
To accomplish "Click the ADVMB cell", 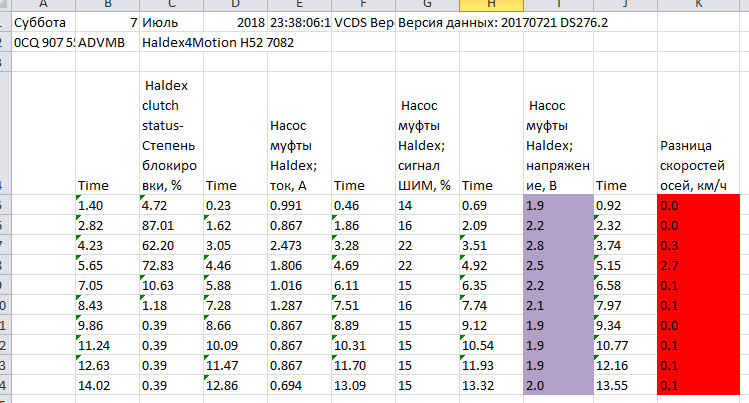I will [107, 42].
